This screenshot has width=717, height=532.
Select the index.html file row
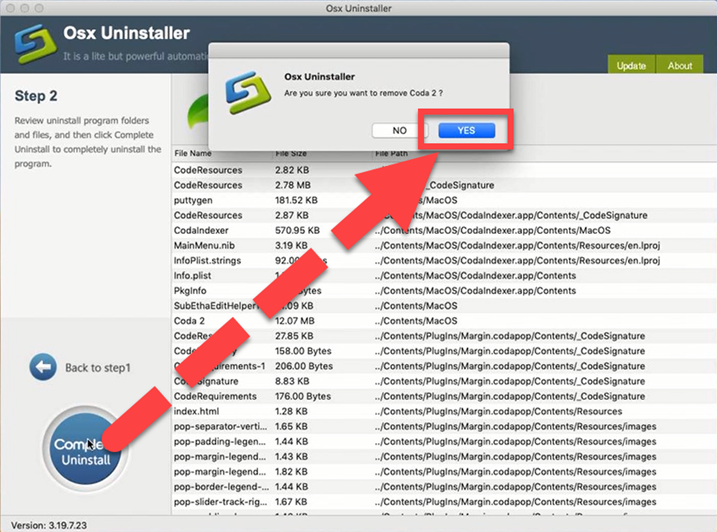pyautogui.click(x=444, y=411)
